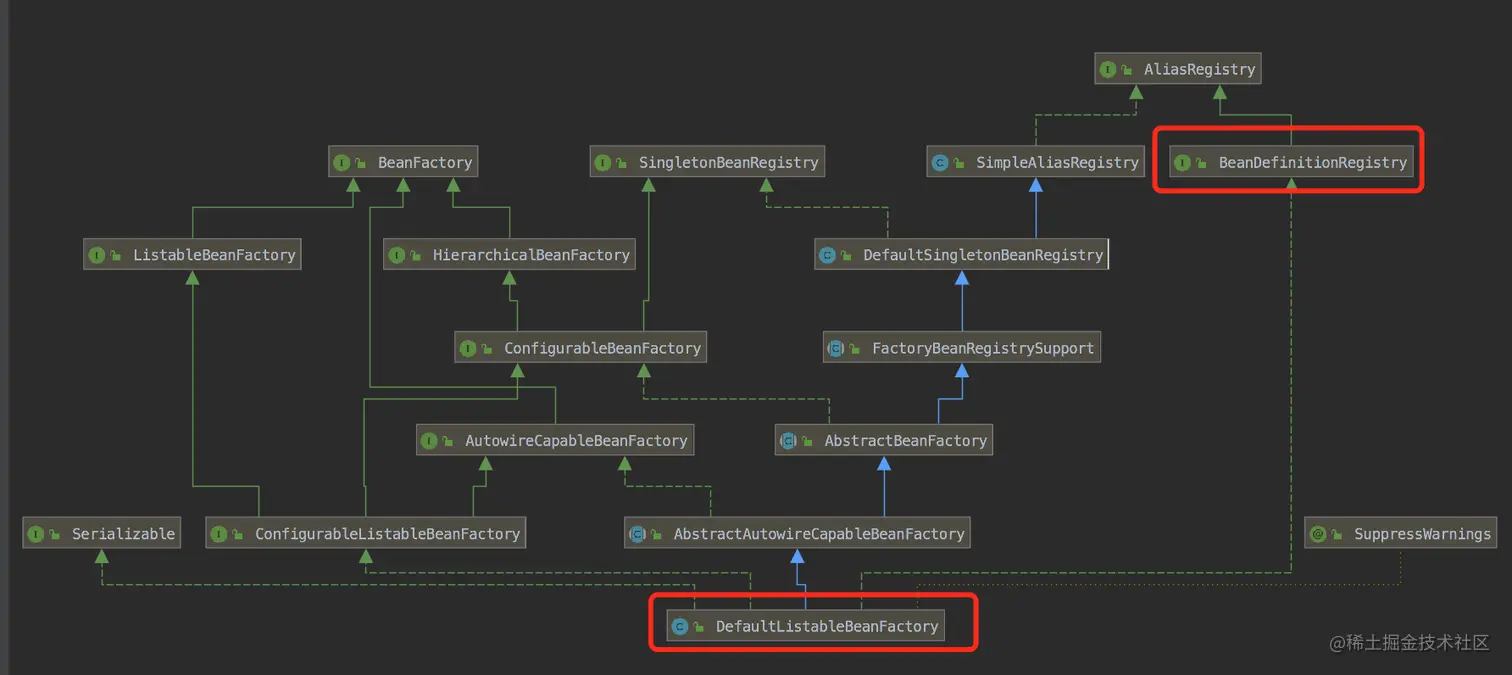
Task: Click the annotation icon on SuppressWarnings node
Action: click(x=1317, y=534)
